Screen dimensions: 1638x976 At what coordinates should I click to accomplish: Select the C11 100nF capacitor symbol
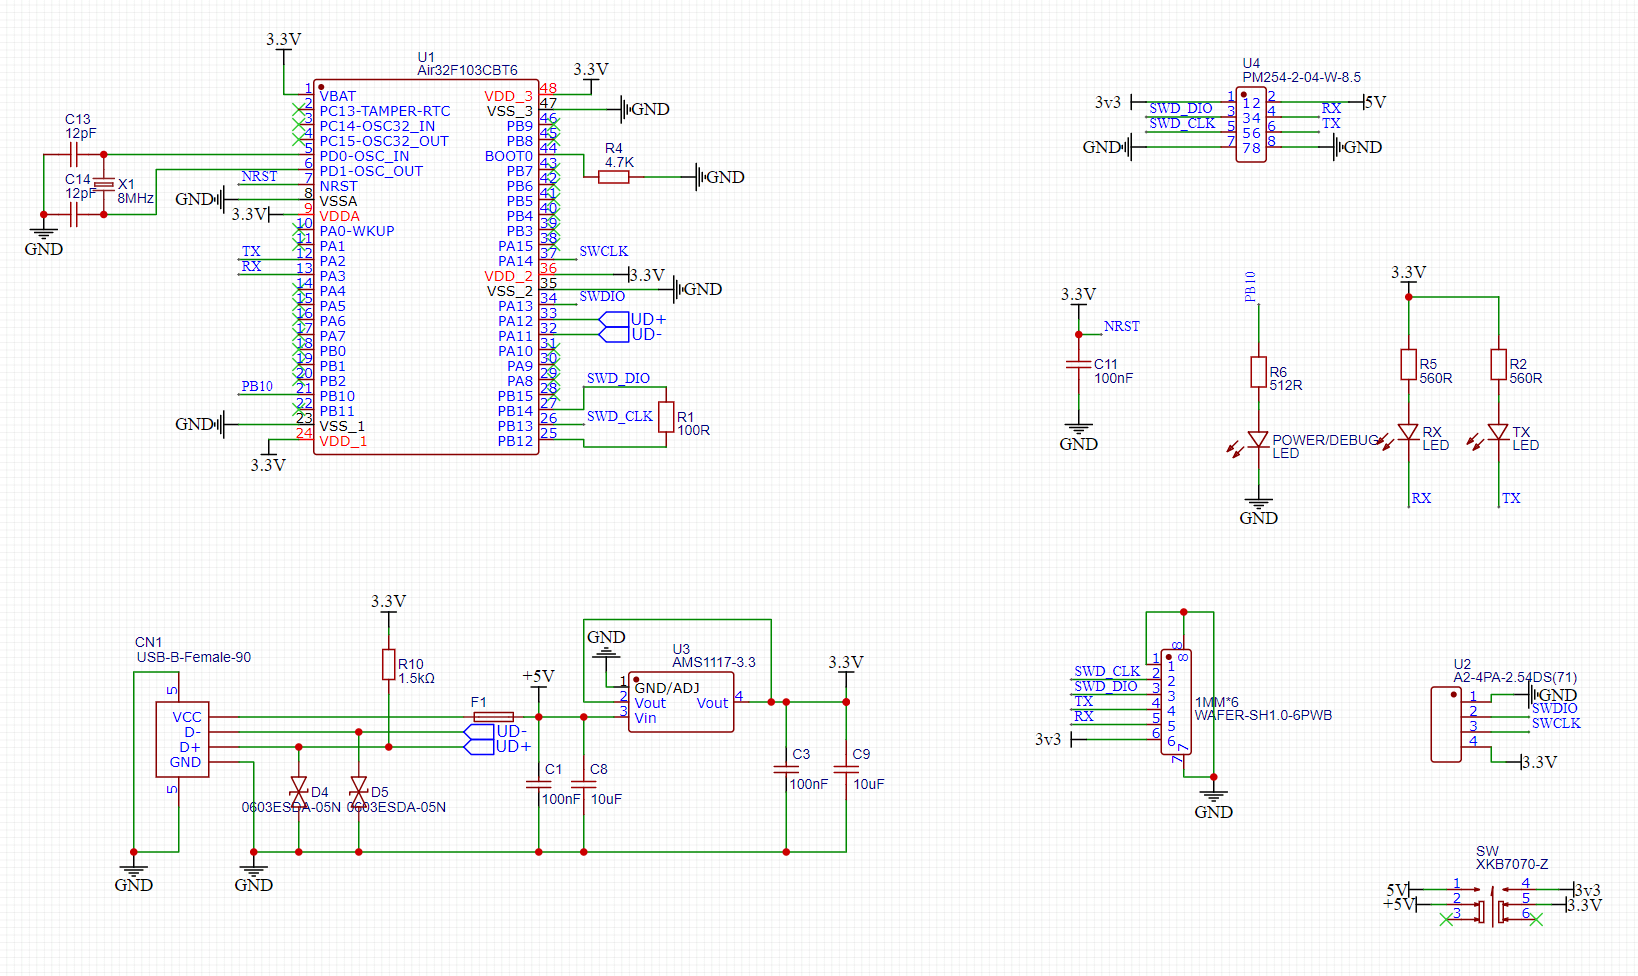(x=1078, y=365)
